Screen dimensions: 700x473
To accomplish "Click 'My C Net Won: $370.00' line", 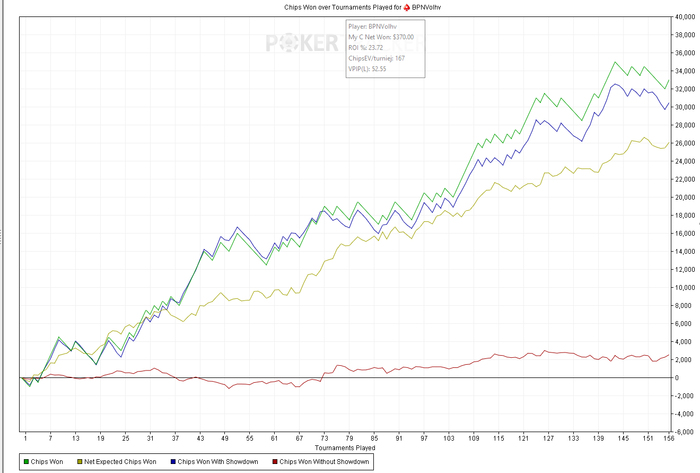I will [381, 37].
